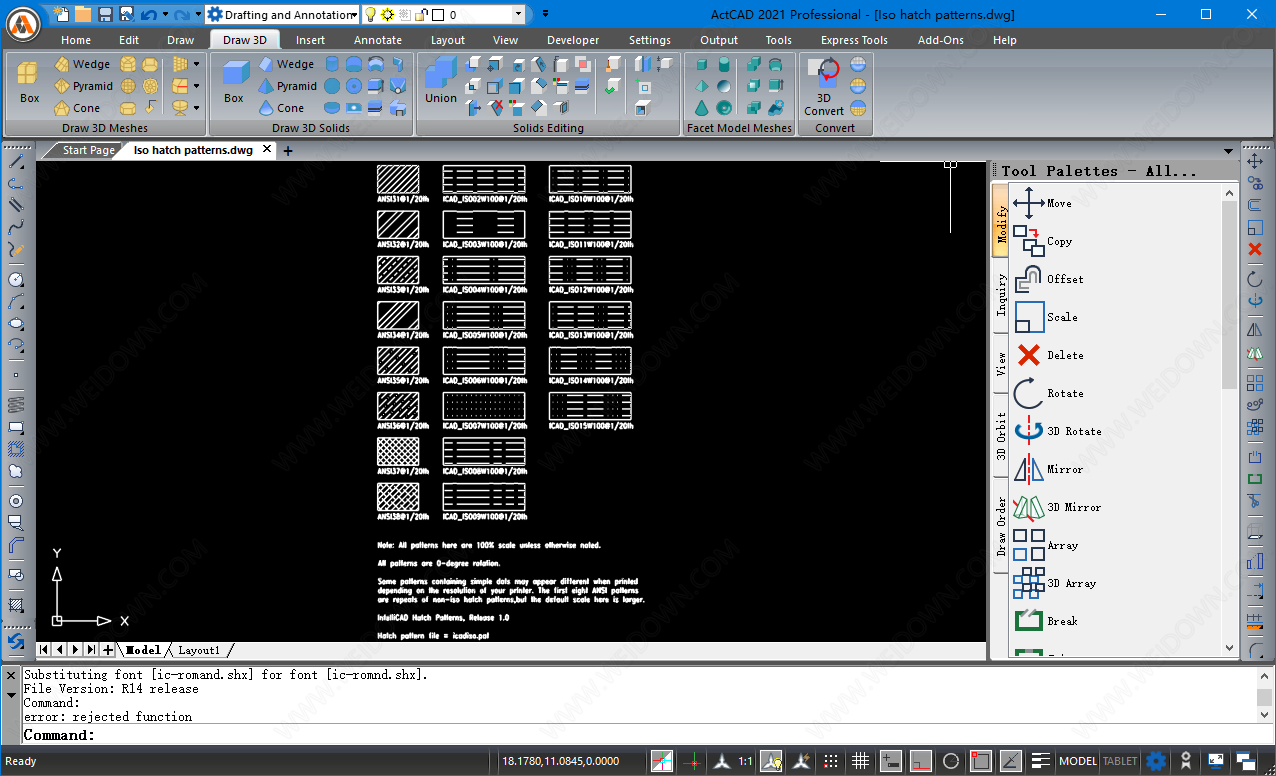Click the Tool Palettes vertical scrollbar

click(1230, 421)
